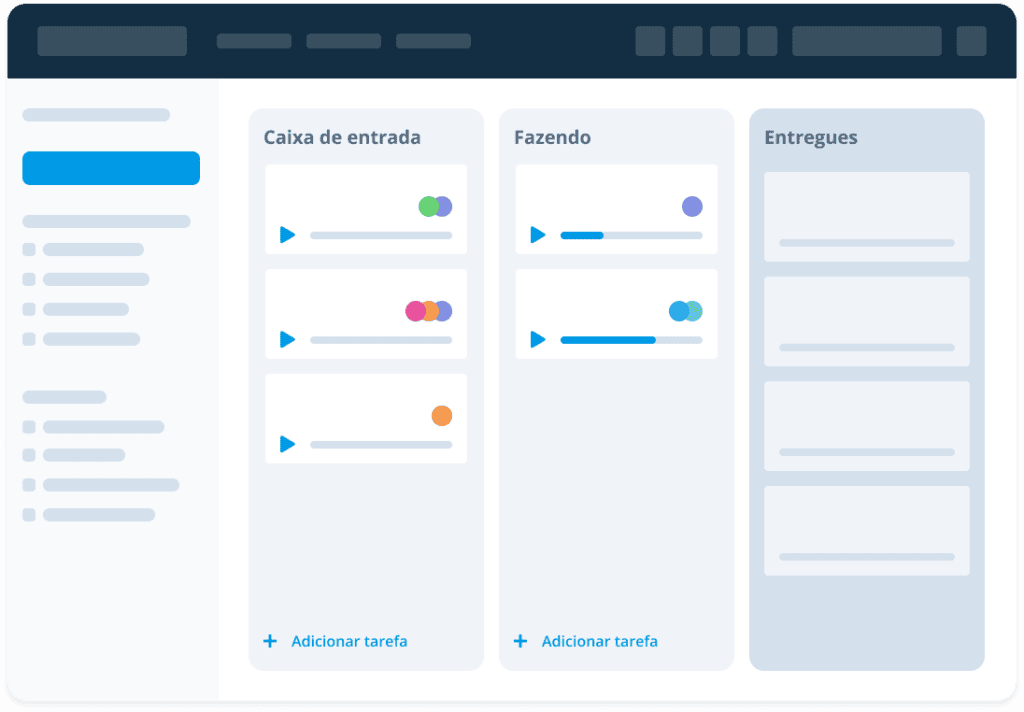Click Adicionar tarefa in Caixa de entrada
Image resolution: width=1024 pixels, height=712 pixels.
[349, 641]
